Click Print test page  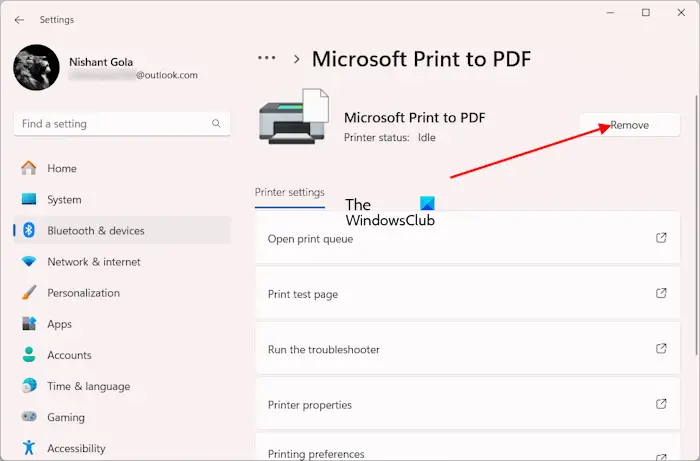pyautogui.click(x=467, y=294)
